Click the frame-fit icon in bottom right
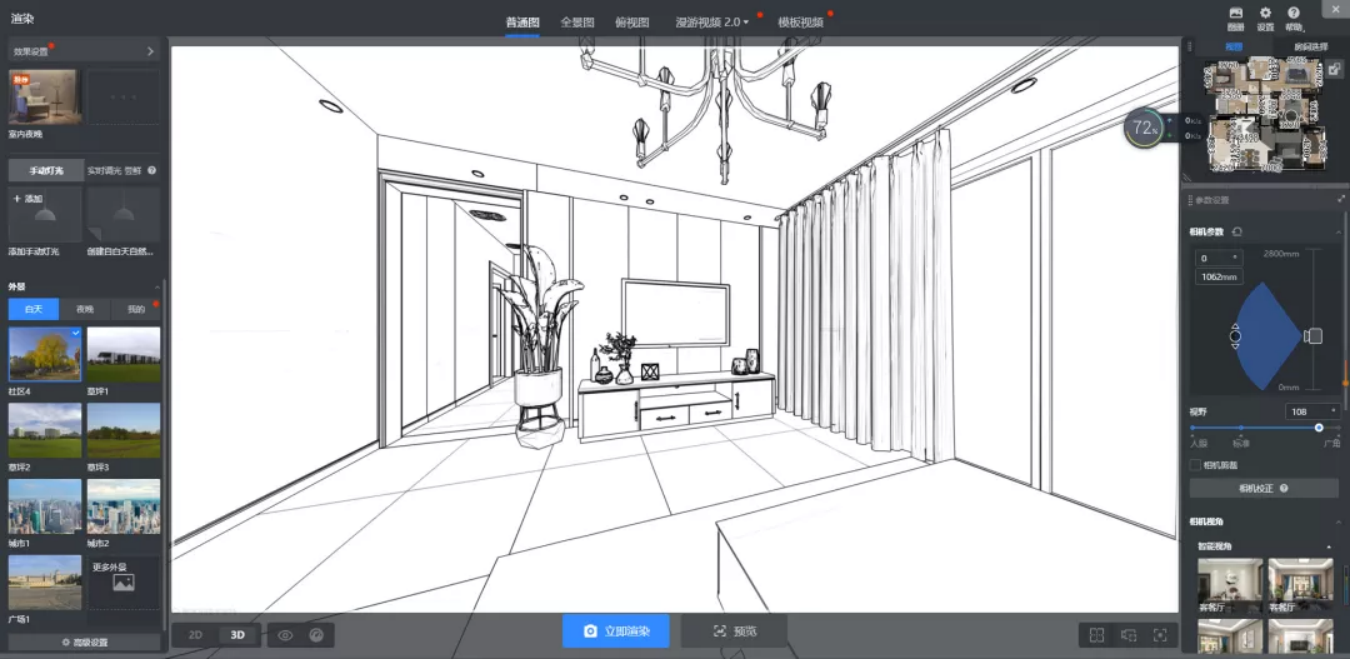Screen dimensions: 1350x659 (1097, 635)
